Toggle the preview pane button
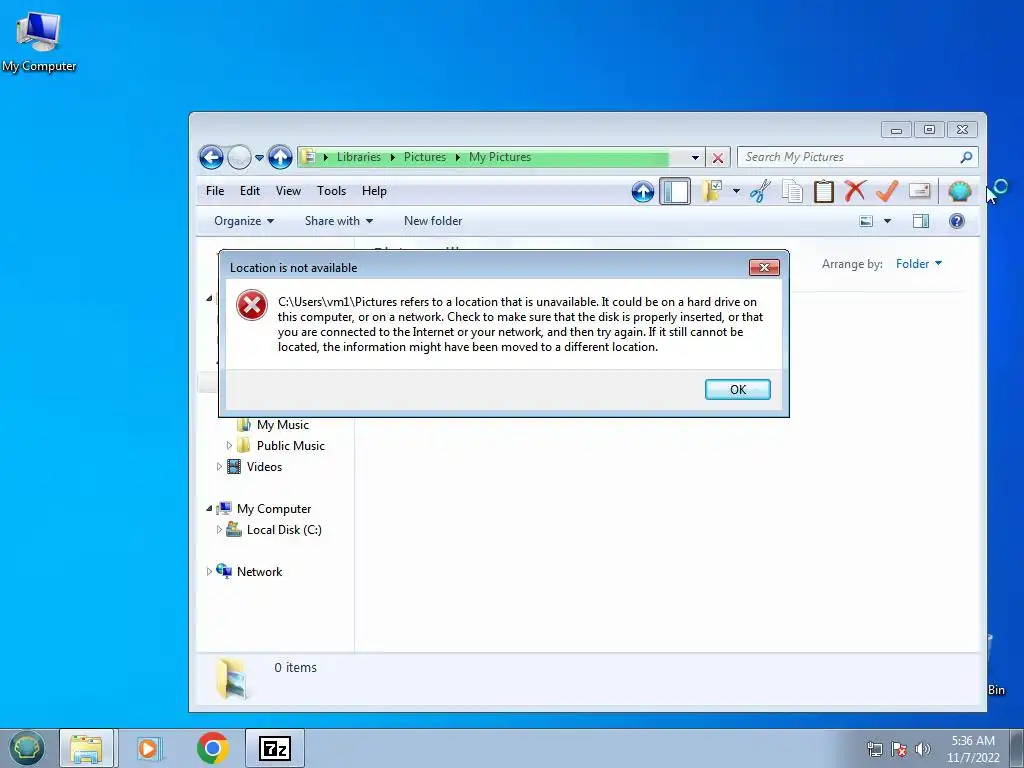This screenshot has height=768, width=1024. point(921,221)
